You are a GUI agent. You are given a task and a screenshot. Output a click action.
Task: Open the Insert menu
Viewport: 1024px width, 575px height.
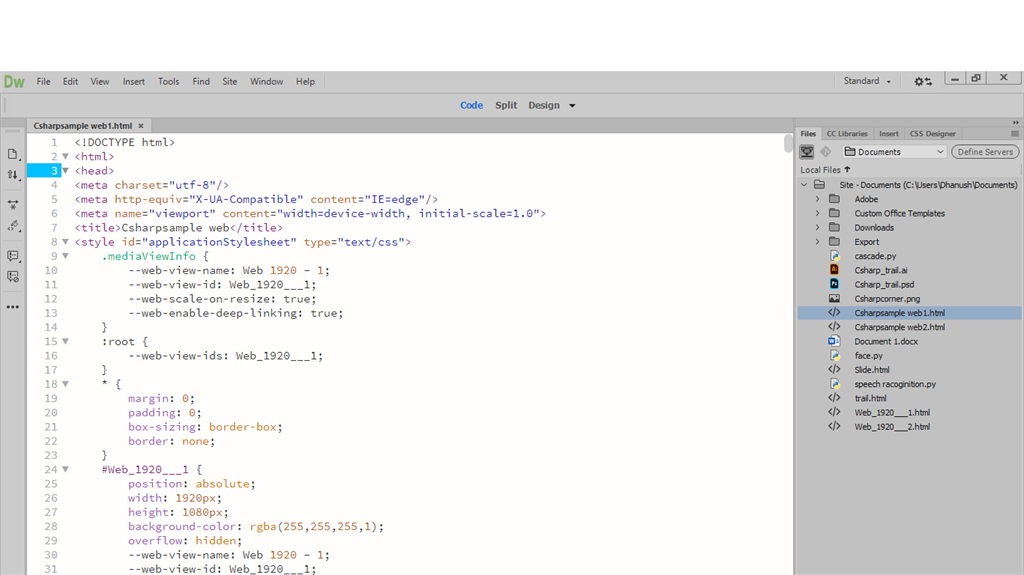[134, 82]
